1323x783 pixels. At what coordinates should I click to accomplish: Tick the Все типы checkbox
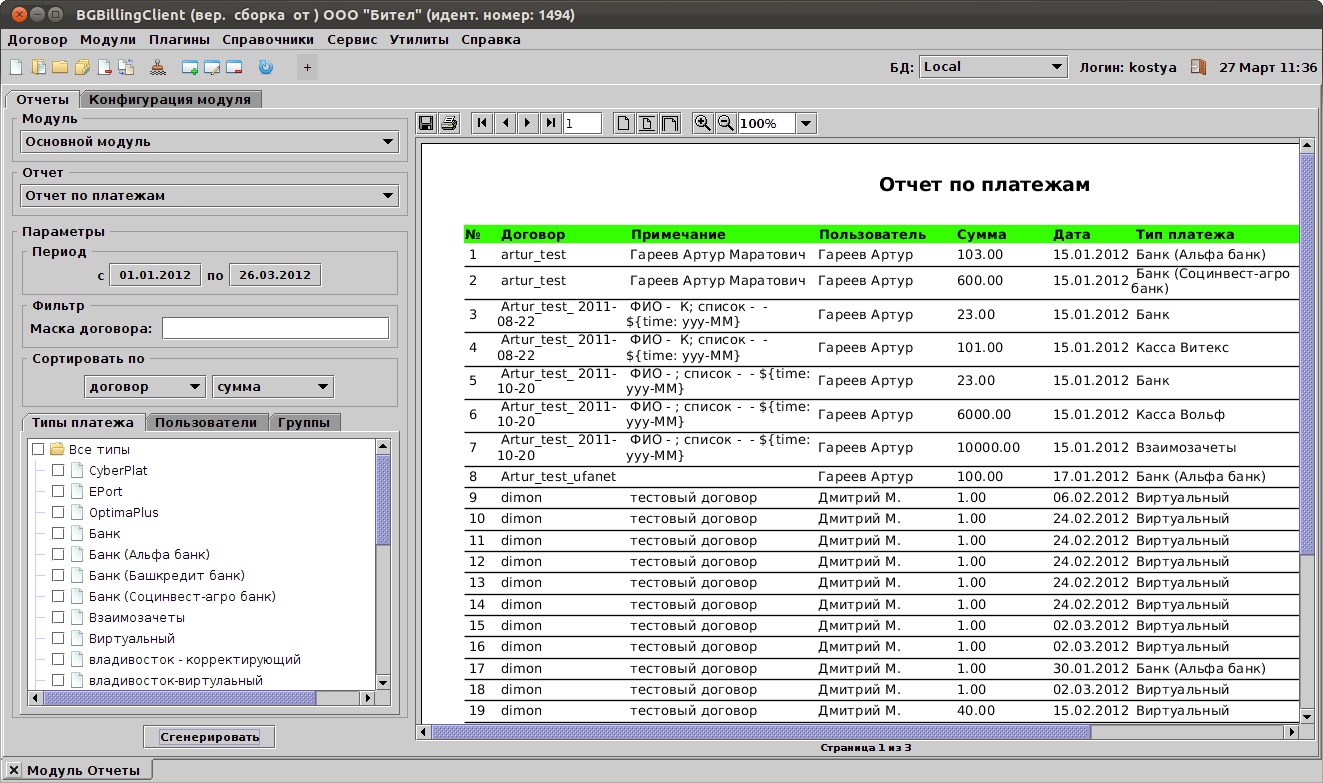38,449
